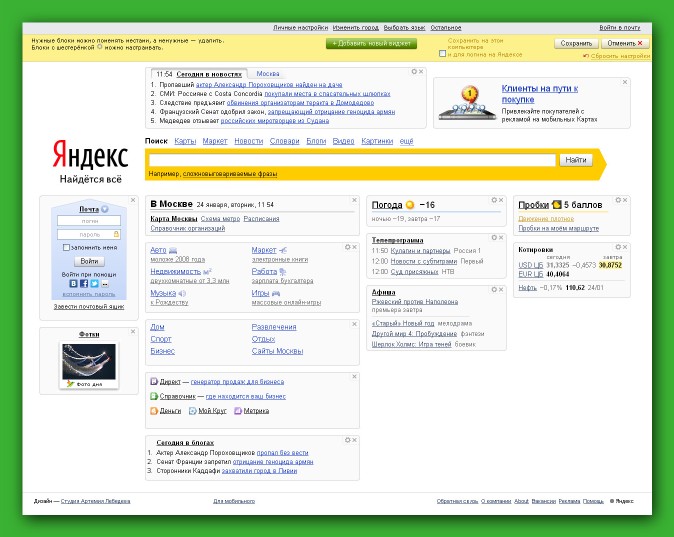This screenshot has height=537, width=674.
Task: Tick the save for Yandex login checkbox
Action: point(442,54)
